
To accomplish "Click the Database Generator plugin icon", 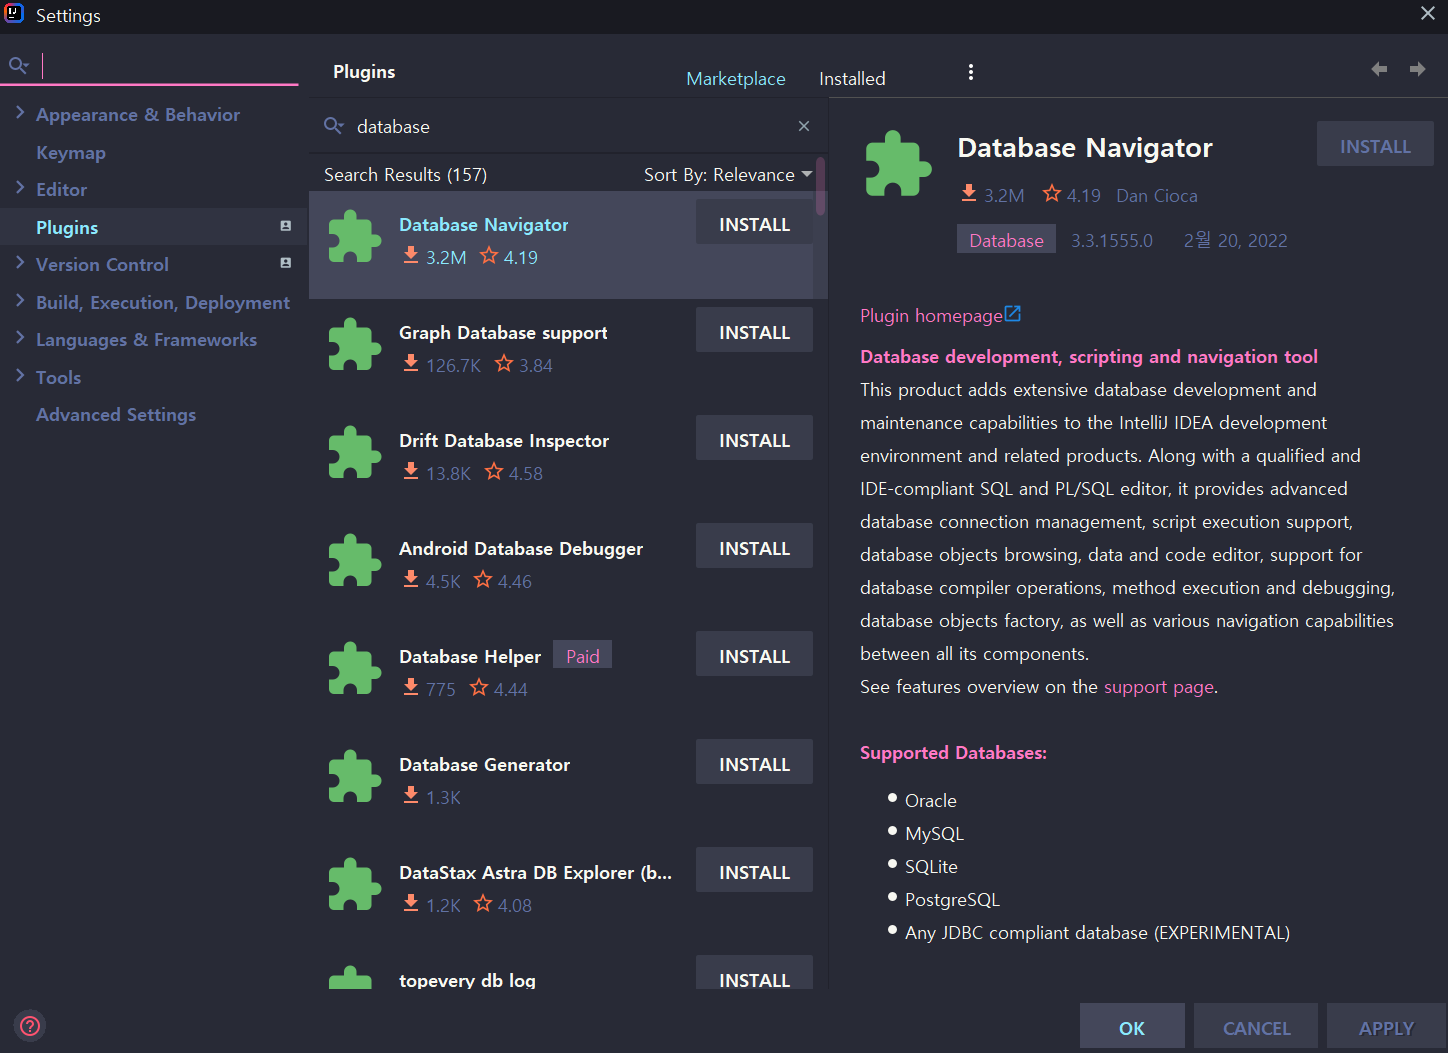I will [355, 777].
